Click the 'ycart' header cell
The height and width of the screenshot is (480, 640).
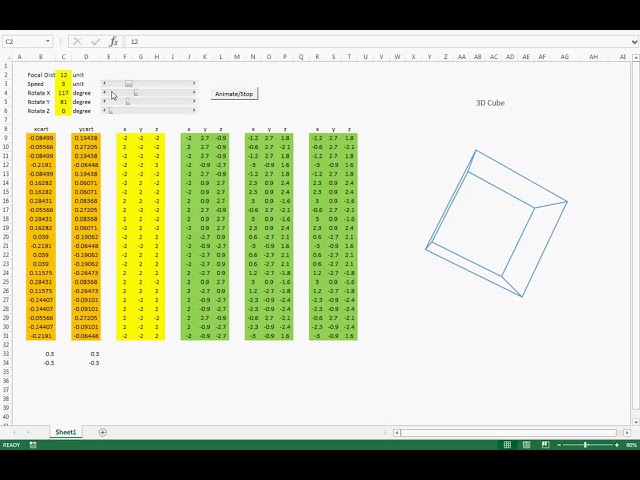pyautogui.click(x=86, y=129)
